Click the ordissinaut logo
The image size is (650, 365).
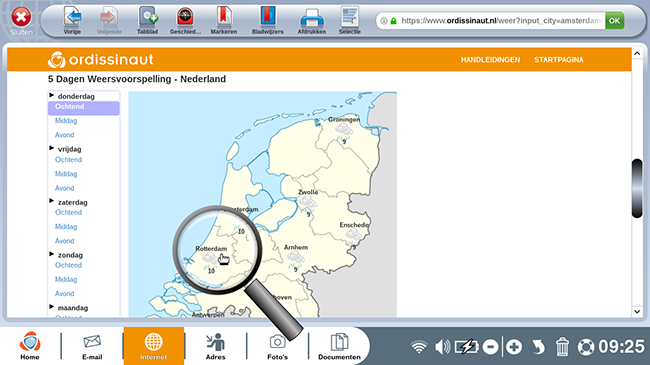click(101, 60)
